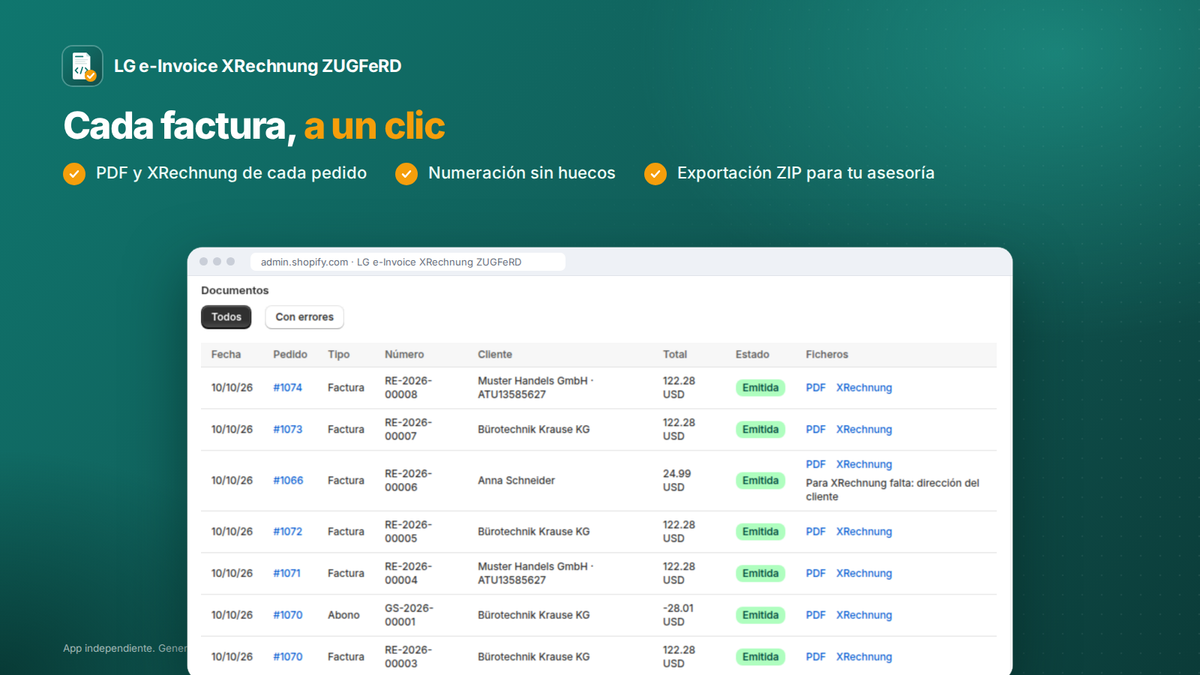The image size is (1200, 675).
Task: Click checkmark icon beside Numeración sin huecos
Action: 406,174
